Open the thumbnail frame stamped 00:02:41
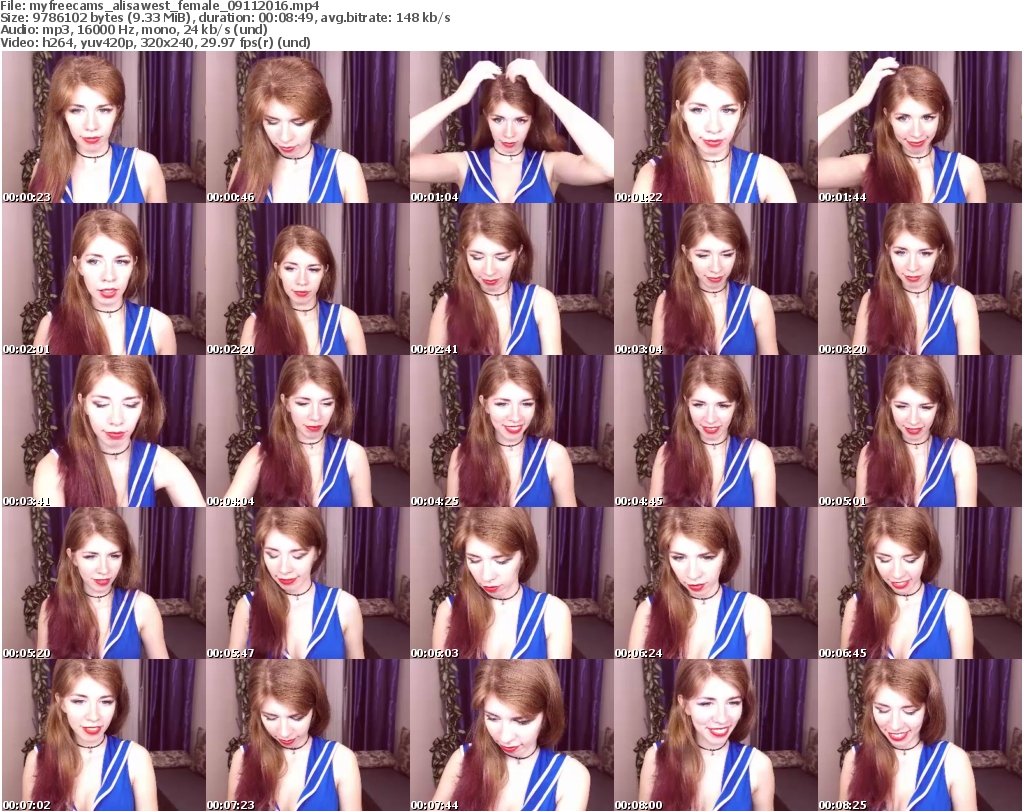This screenshot has height=811, width=1024. 511,279
